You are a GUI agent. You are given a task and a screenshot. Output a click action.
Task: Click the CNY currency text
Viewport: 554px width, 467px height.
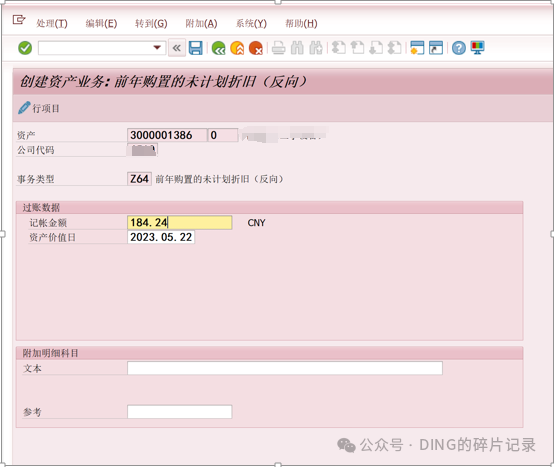tap(257, 223)
